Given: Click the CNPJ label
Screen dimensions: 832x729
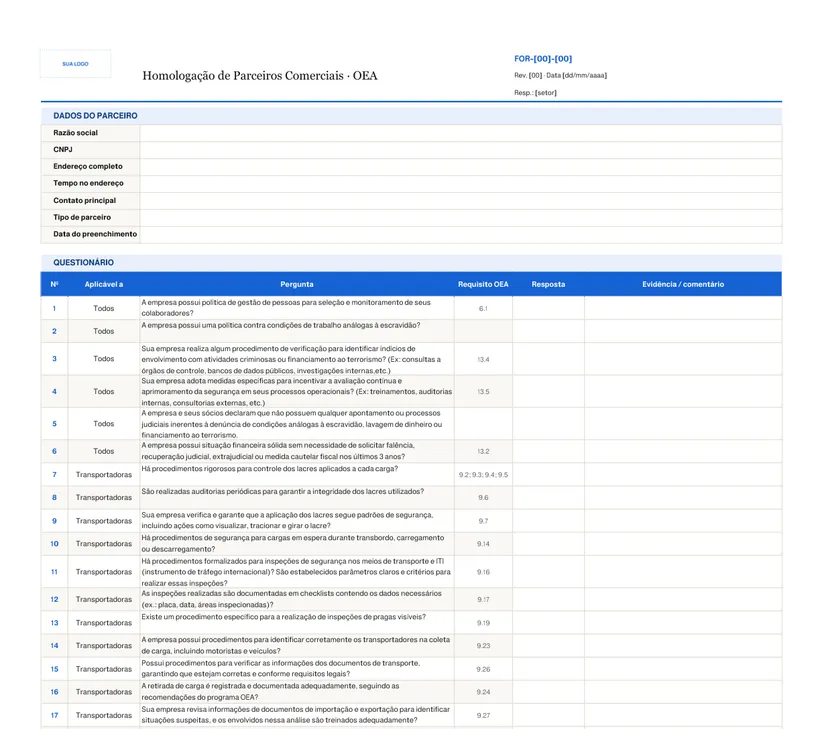Looking at the screenshot, I should click(63, 150).
